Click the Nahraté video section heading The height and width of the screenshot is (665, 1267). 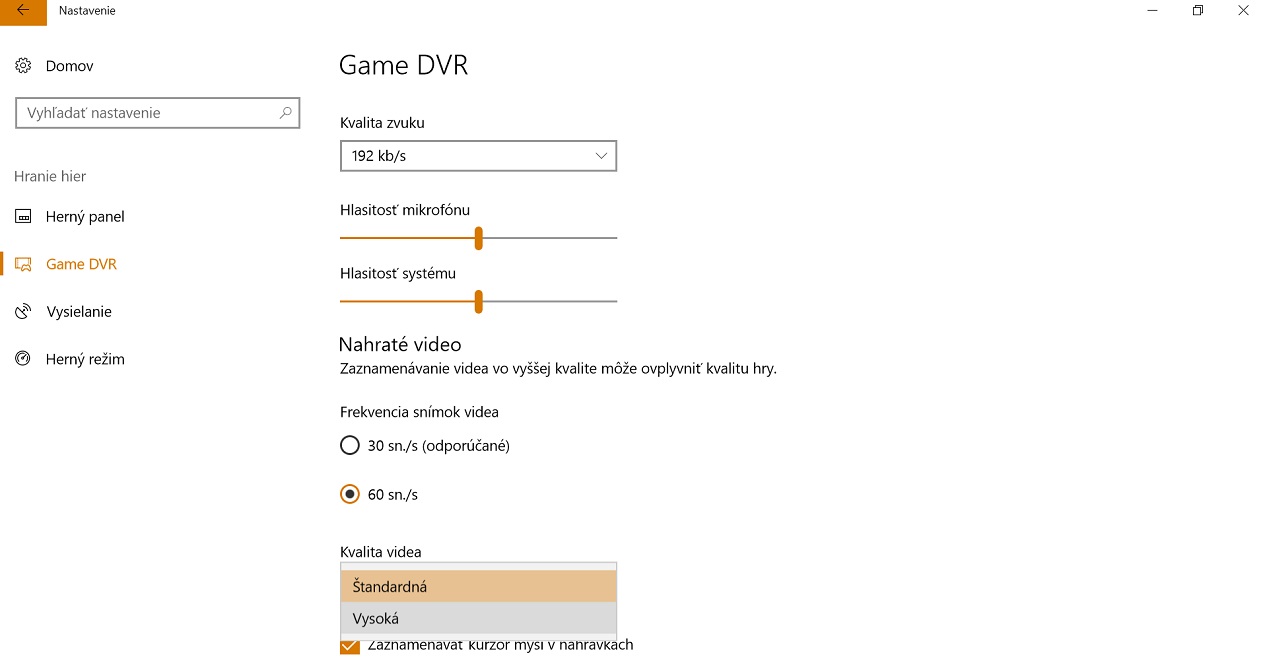(x=400, y=344)
